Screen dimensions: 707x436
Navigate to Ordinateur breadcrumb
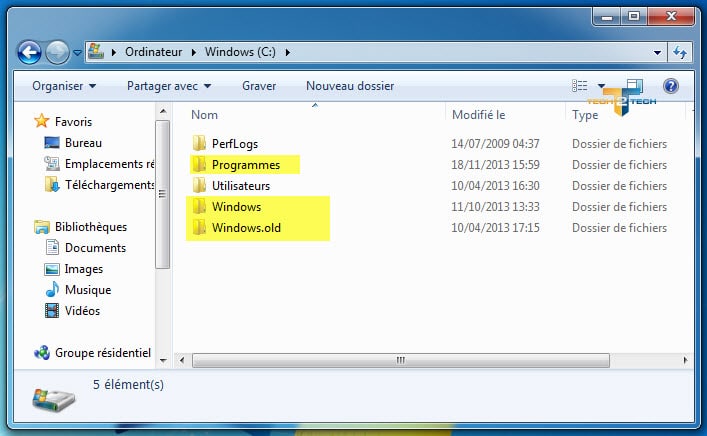point(153,52)
